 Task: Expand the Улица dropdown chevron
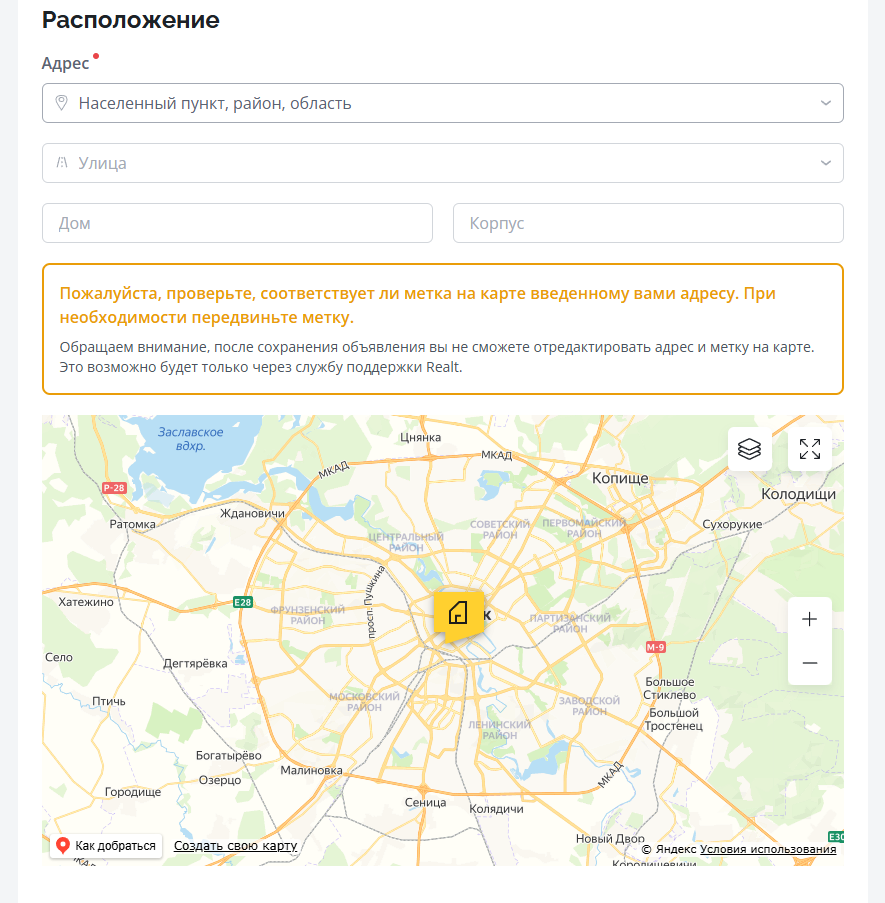pos(825,163)
